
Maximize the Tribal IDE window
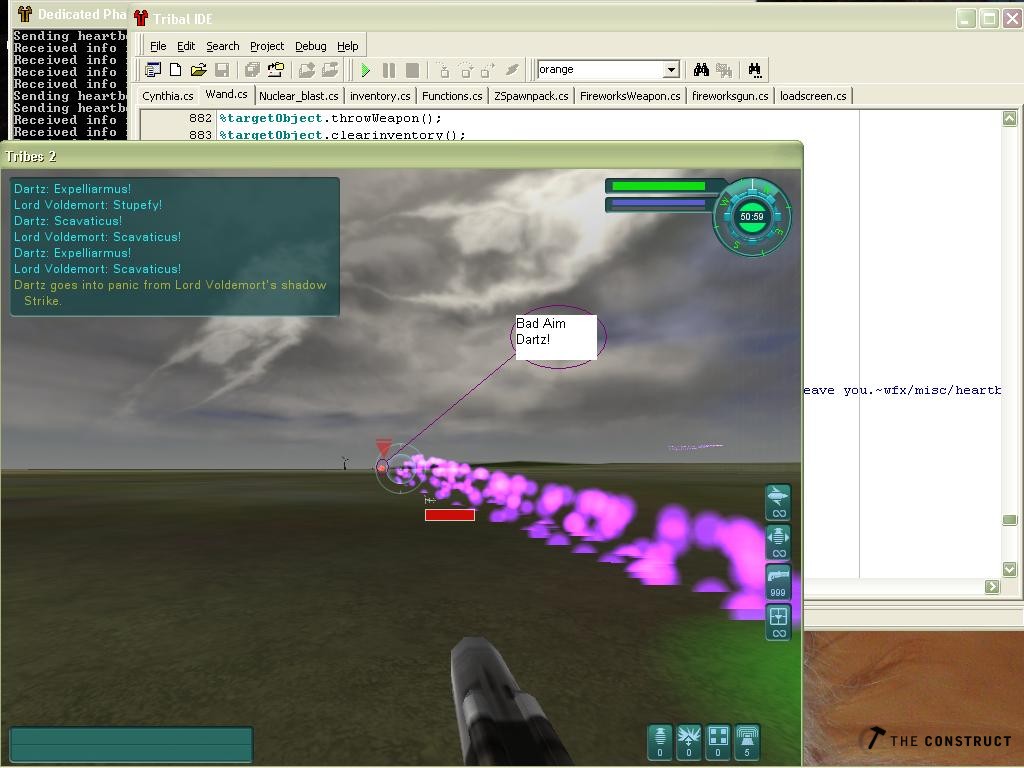click(989, 18)
